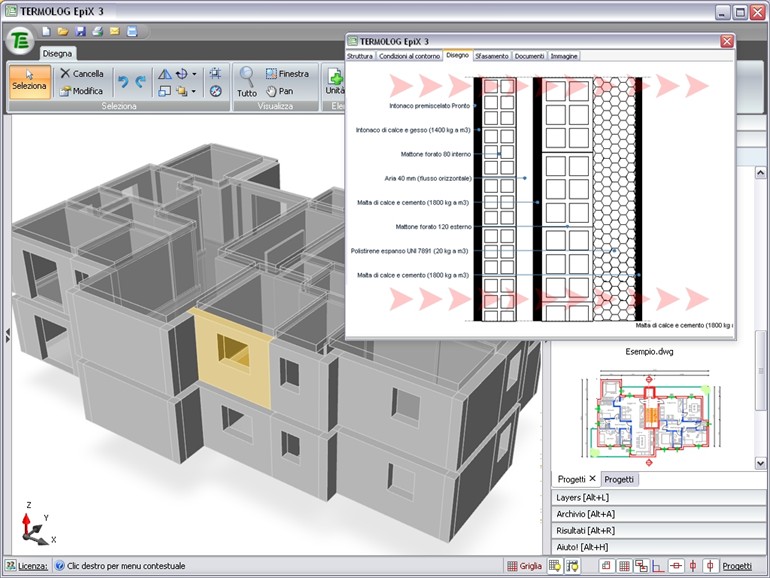Click the Esempio.dwg floor plan thumbnail

pos(651,416)
